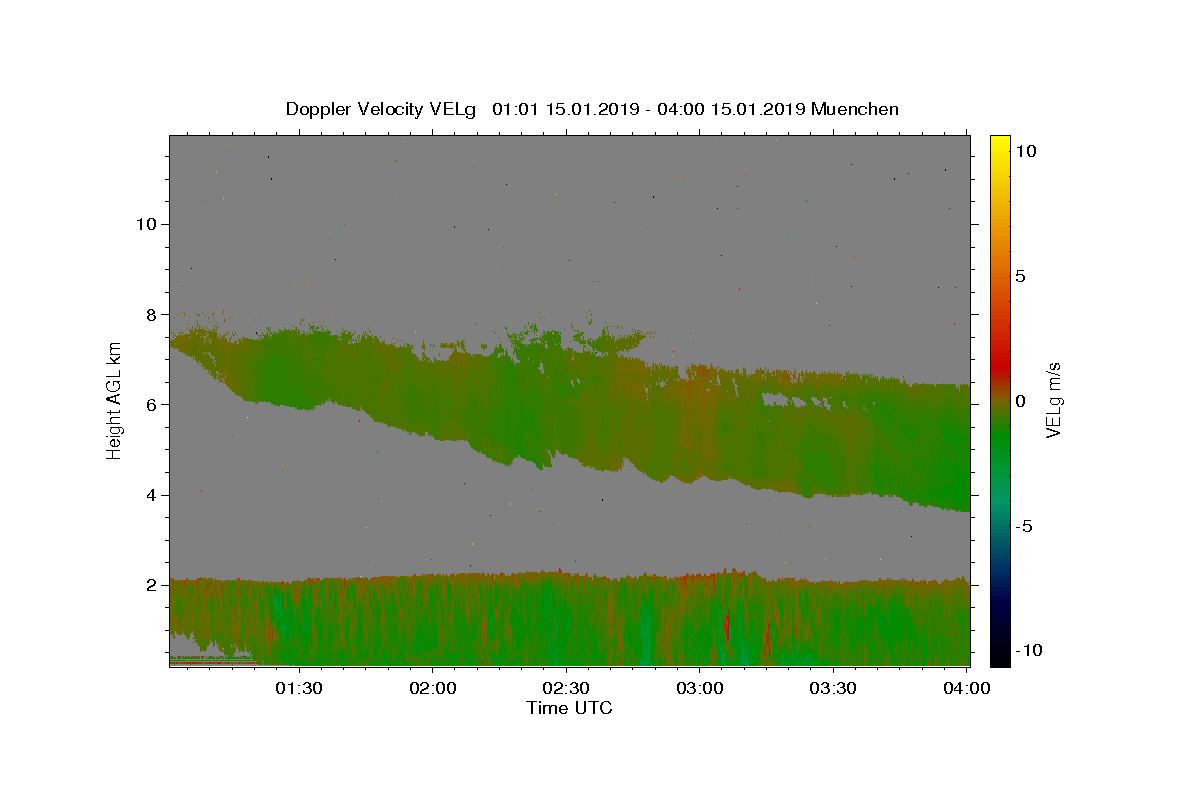Viewport: 1200px width, 800px height.
Task: Click the date range '01:01 15.01.2019' in title
Action: [x=566, y=109]
